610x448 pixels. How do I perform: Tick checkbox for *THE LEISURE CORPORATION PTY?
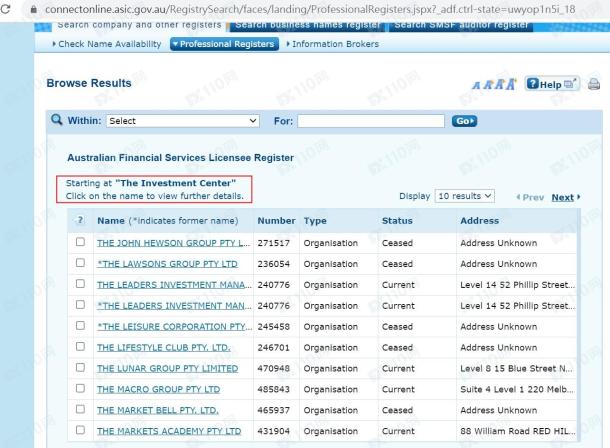[x=80, y=326]
